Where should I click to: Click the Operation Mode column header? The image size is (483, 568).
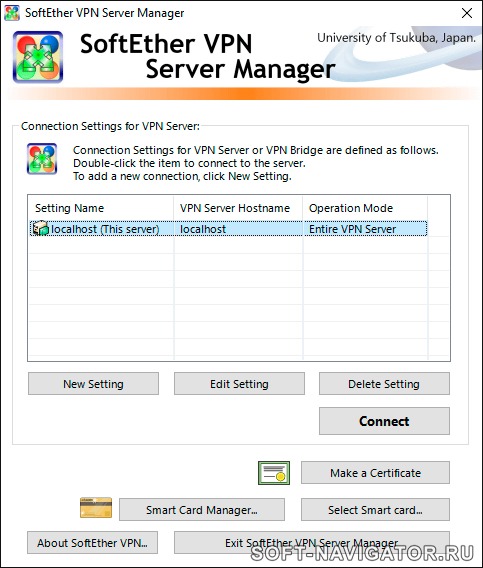click(x=365, y=208)
